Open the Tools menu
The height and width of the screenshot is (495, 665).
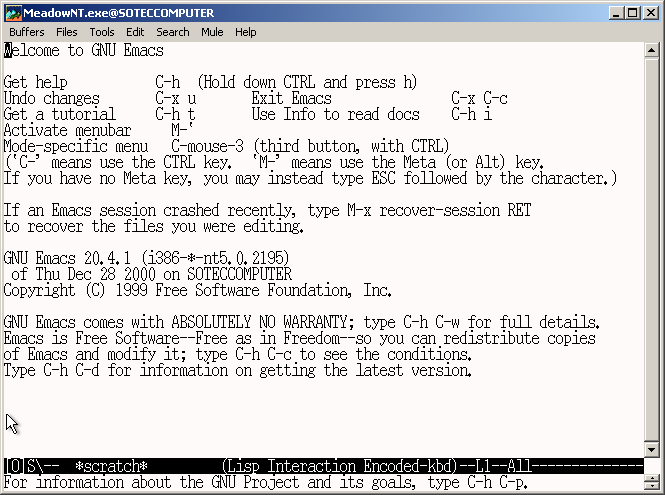pos(102,32)
